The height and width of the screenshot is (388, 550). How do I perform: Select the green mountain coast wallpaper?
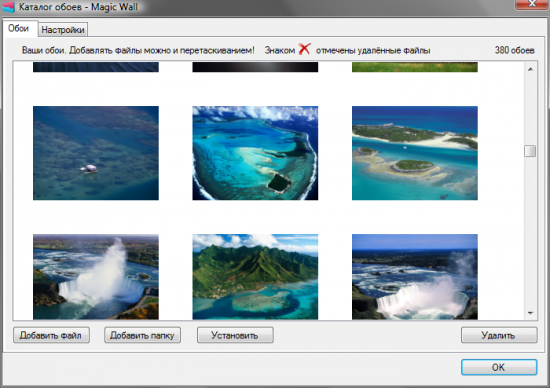(255, 277)
